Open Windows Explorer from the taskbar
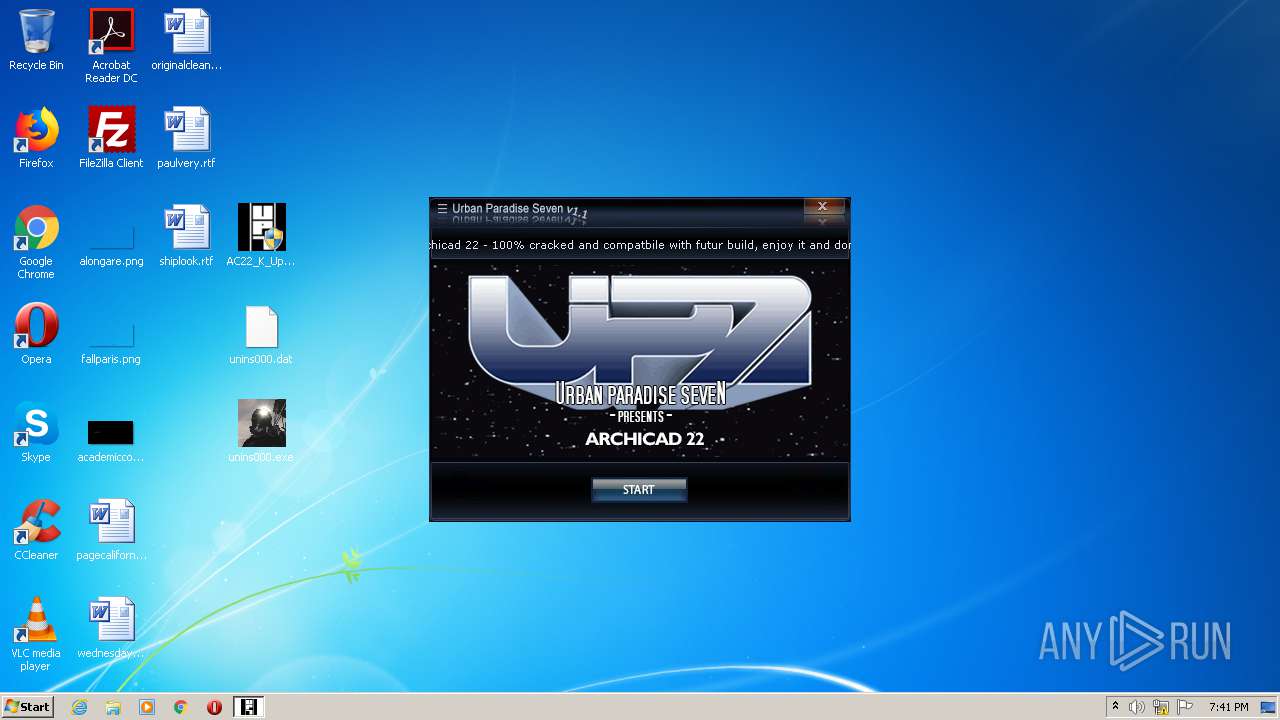Image resolution: width=1280 pixels, height=720 pixels. pyautogui.click(x=113, y=707)
